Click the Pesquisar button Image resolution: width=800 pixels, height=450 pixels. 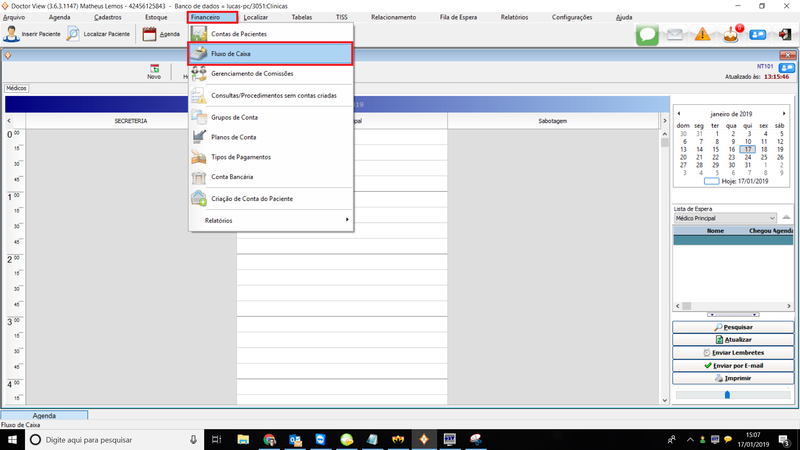[733, 327]
